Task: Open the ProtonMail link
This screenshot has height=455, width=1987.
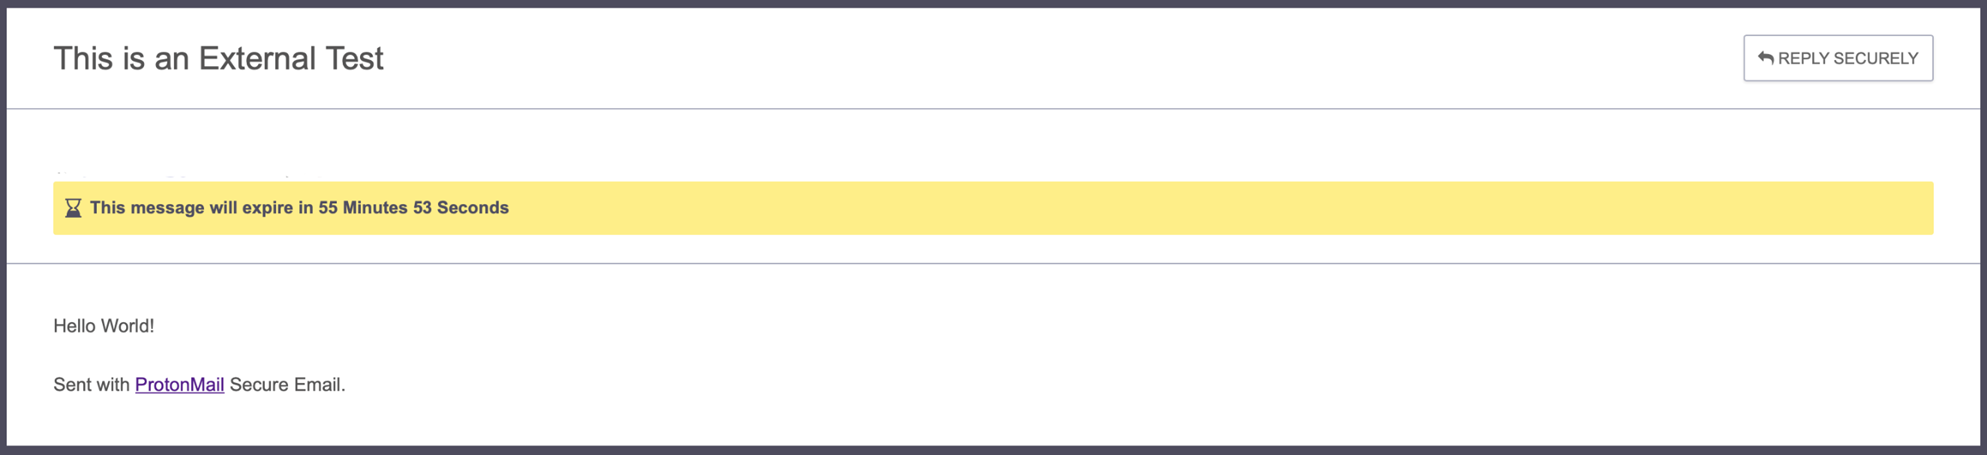Action: pyautogui.click(x=179, y=385)
